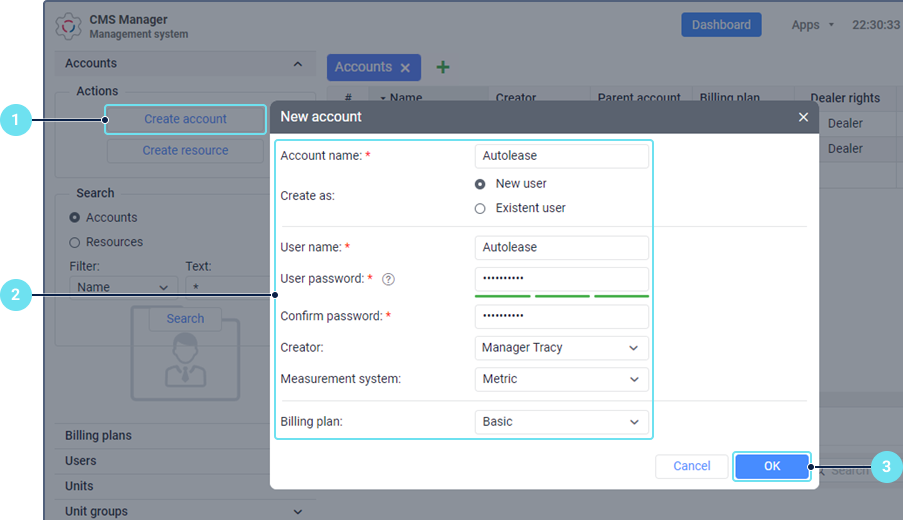The height and width of the screenshot is (520, 903).
Task: Select the New user radio option
Action: point(480,184)
